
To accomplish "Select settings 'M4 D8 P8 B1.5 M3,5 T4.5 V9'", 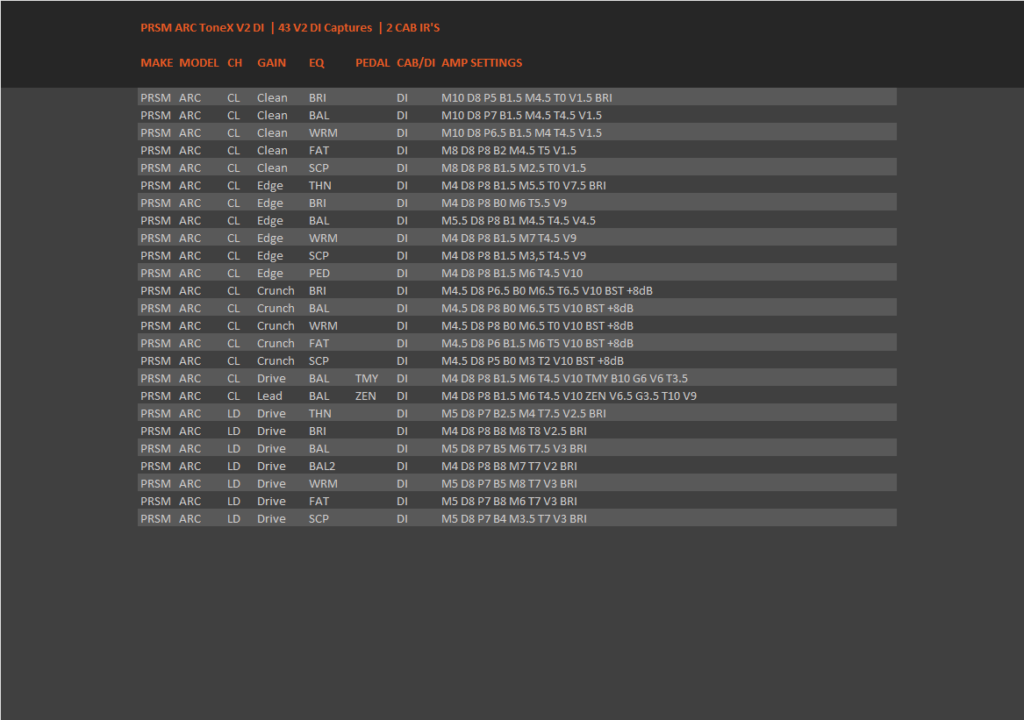I will [x=514, y=256].
